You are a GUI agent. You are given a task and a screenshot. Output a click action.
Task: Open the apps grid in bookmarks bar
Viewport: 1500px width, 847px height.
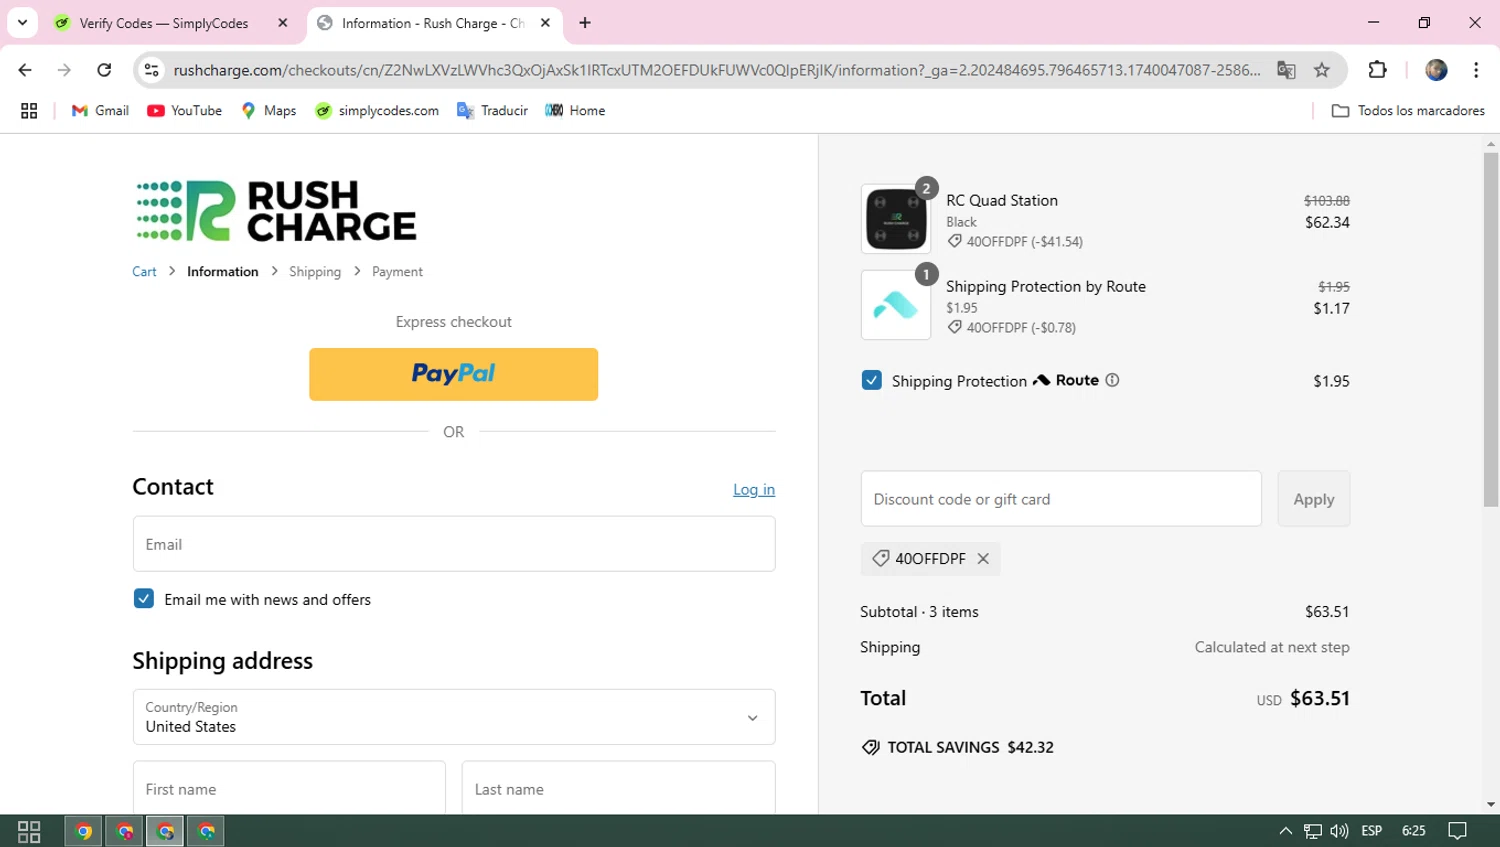tap(29, 111)
